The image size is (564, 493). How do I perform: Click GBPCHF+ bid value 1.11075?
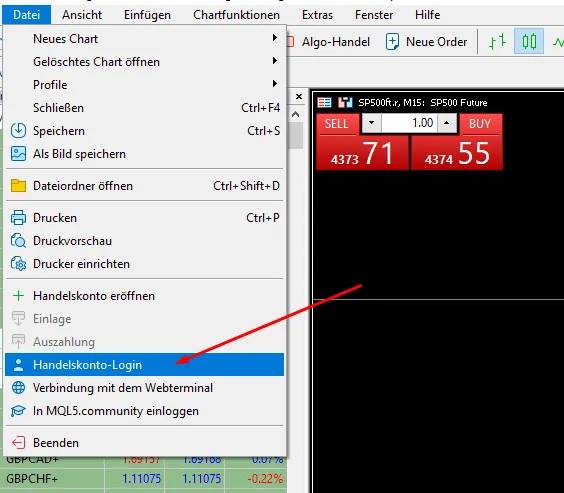click(x=141, y=479)
